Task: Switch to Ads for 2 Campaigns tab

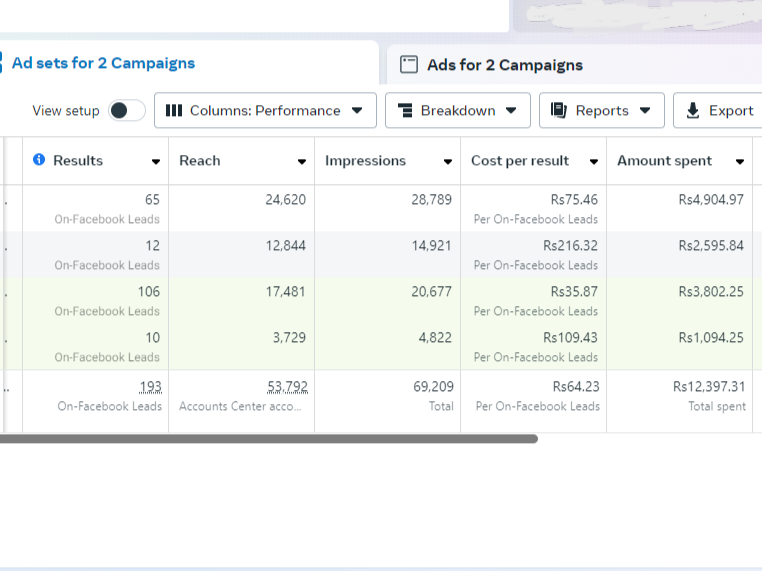Action: pos(504,65)
